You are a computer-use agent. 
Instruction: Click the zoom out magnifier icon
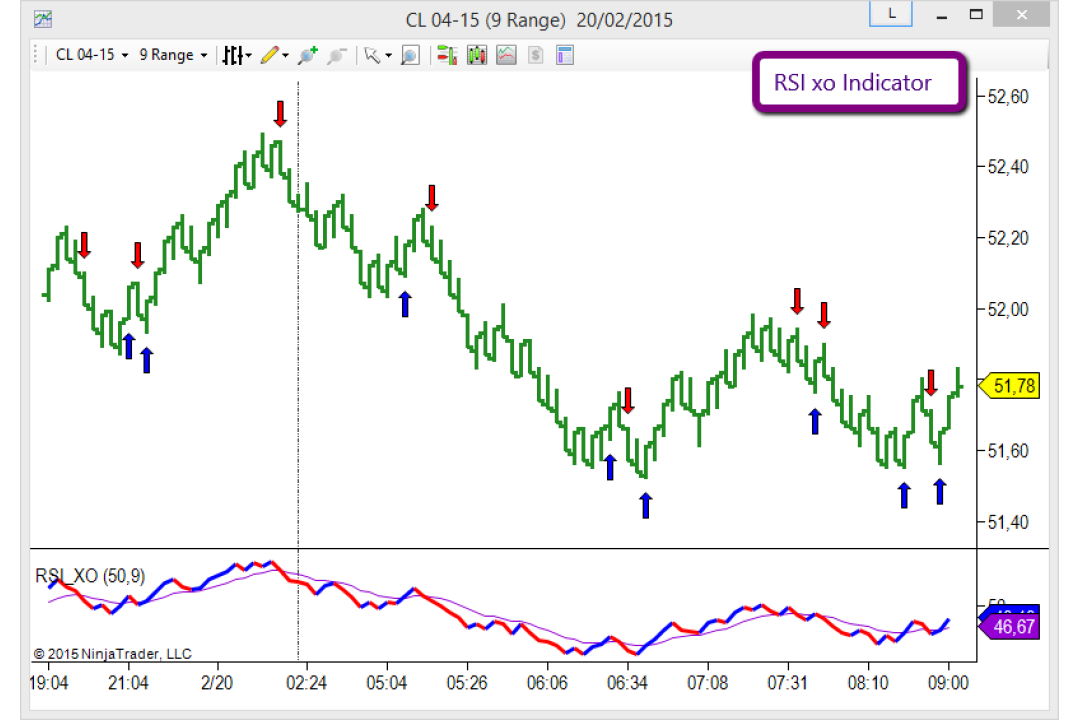click(x=336, y=55)
